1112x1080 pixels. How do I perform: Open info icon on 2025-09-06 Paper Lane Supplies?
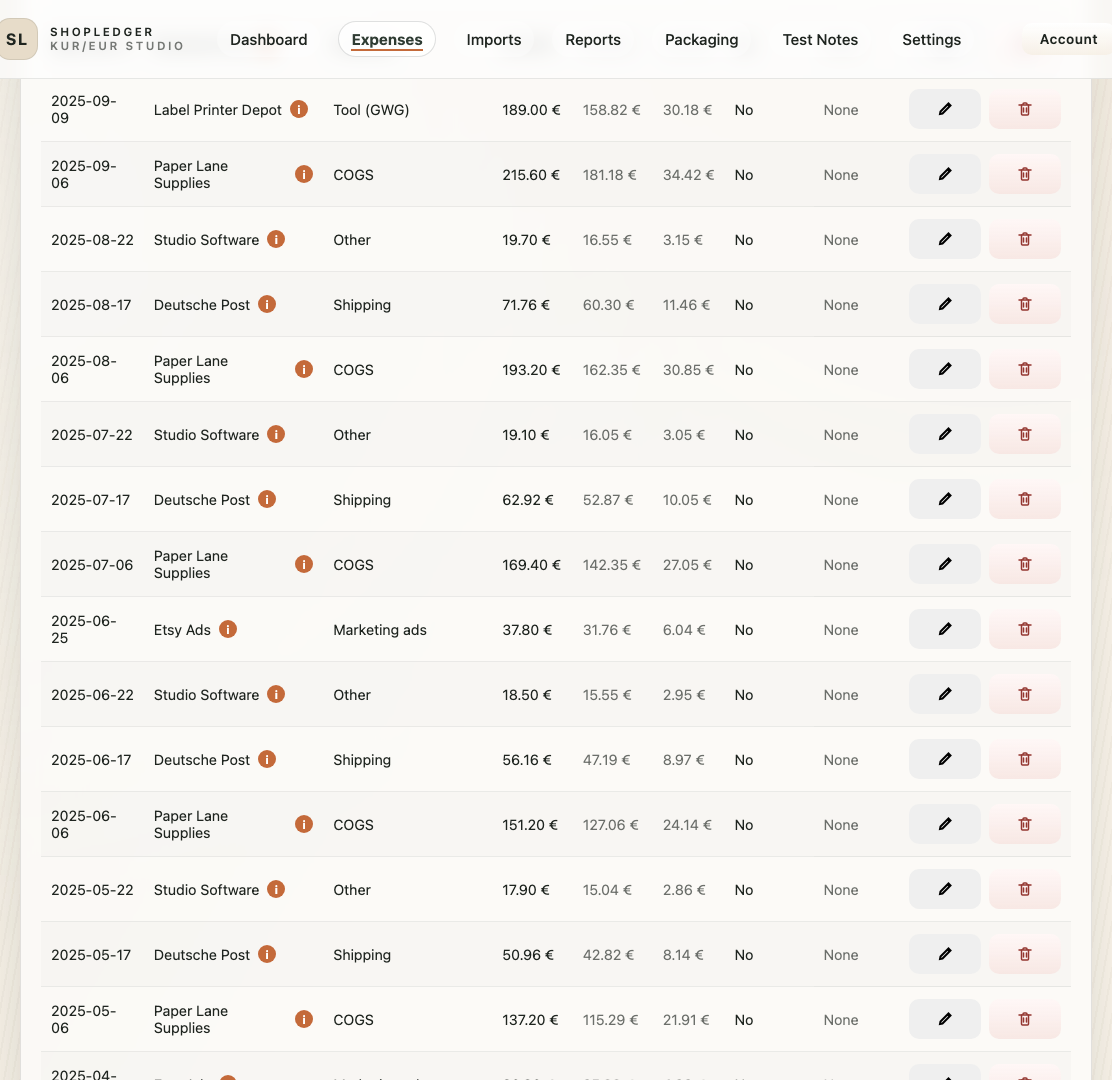[x=304, y=173]
